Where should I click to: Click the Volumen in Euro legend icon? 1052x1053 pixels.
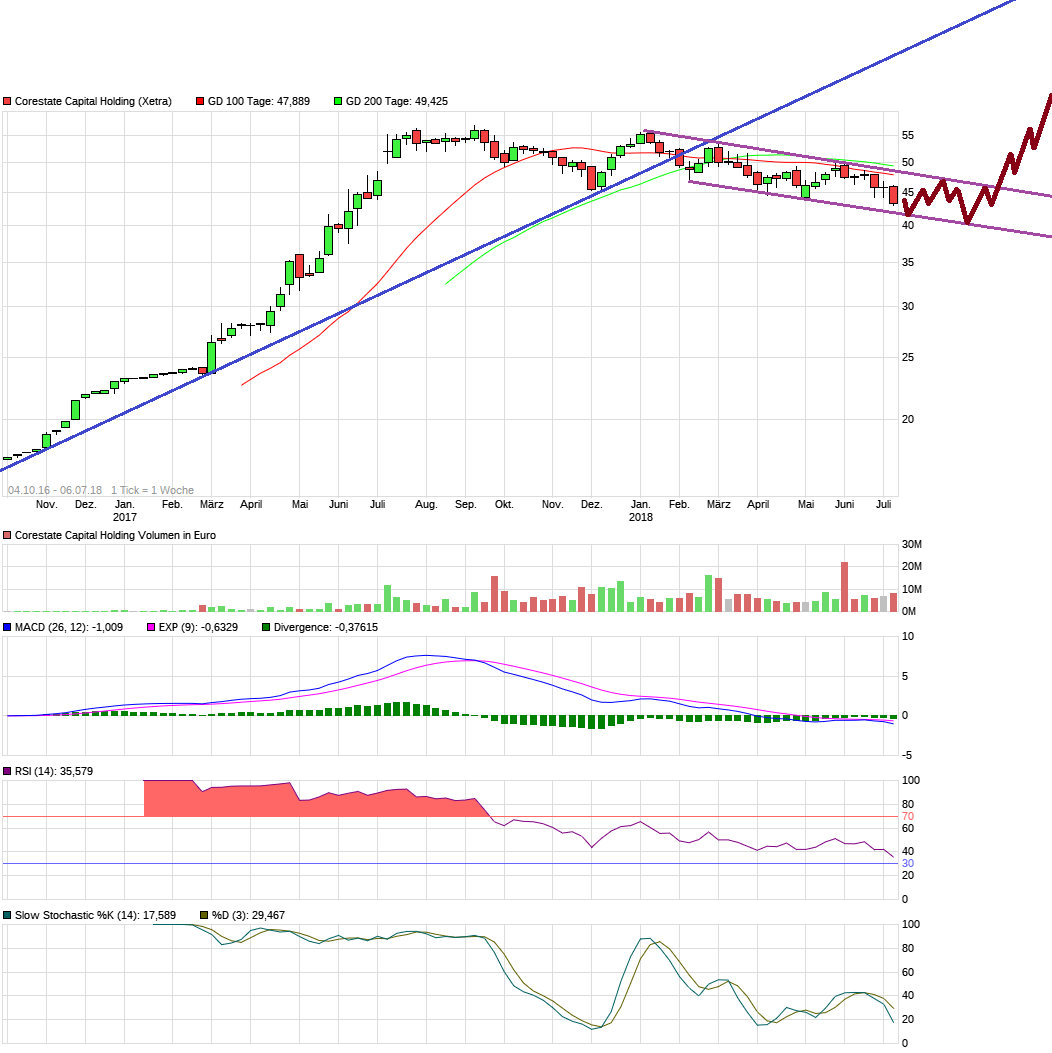[8, 534]
